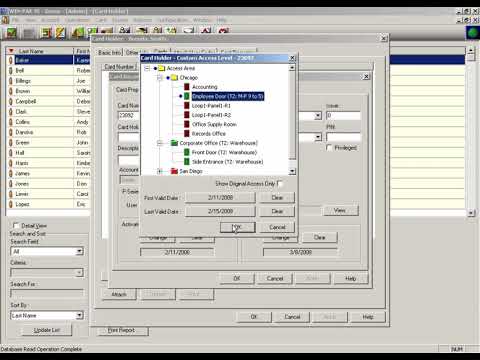Click the Attach button

click(x=119, y=294)
